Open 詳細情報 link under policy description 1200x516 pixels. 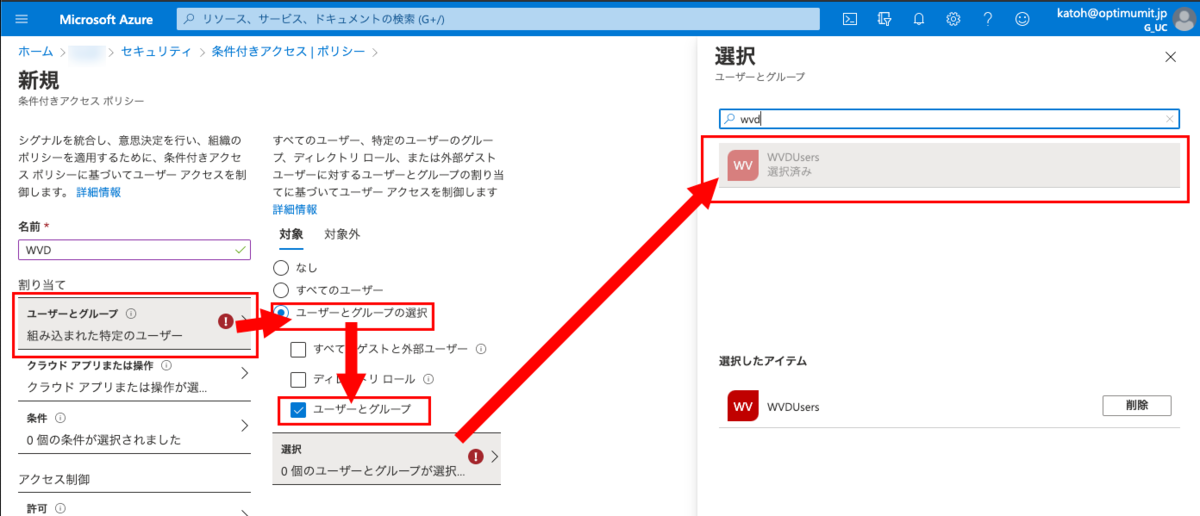tap(98, 192)
